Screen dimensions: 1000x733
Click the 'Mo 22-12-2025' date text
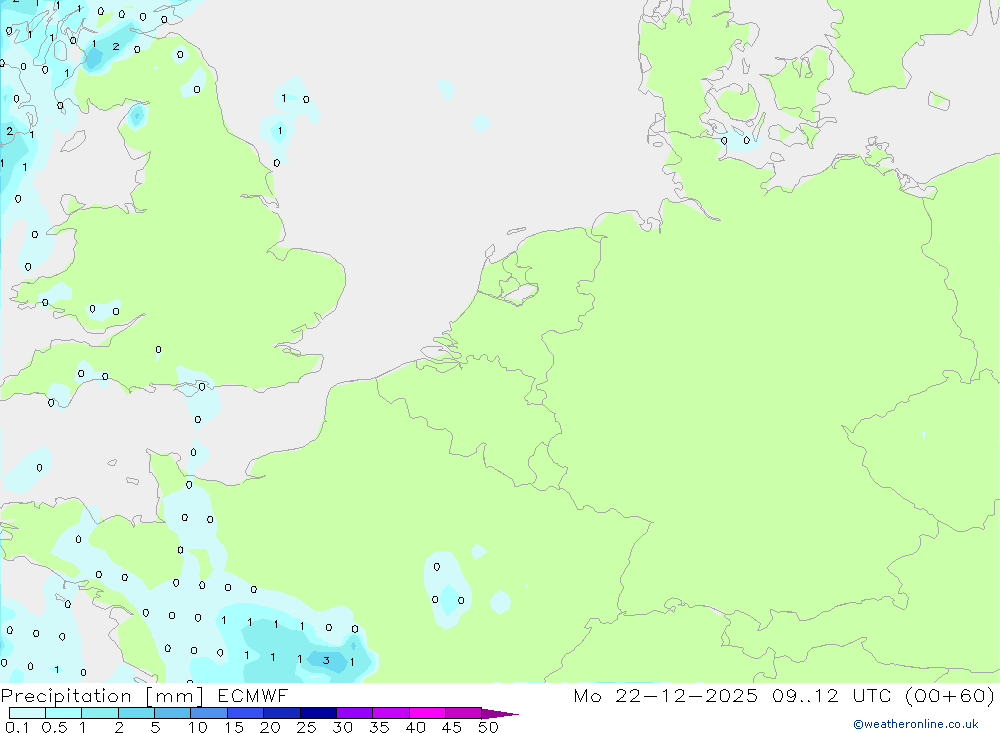[666, 696]
